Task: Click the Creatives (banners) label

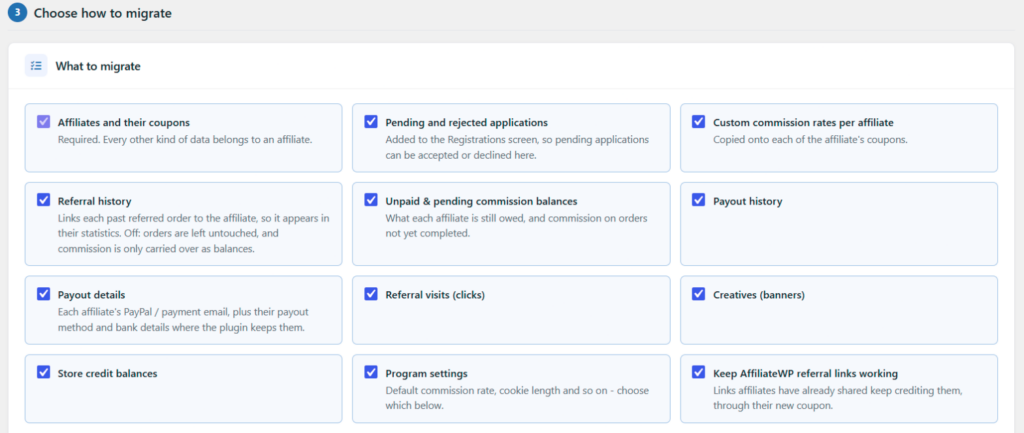Action: pos(759,295)
